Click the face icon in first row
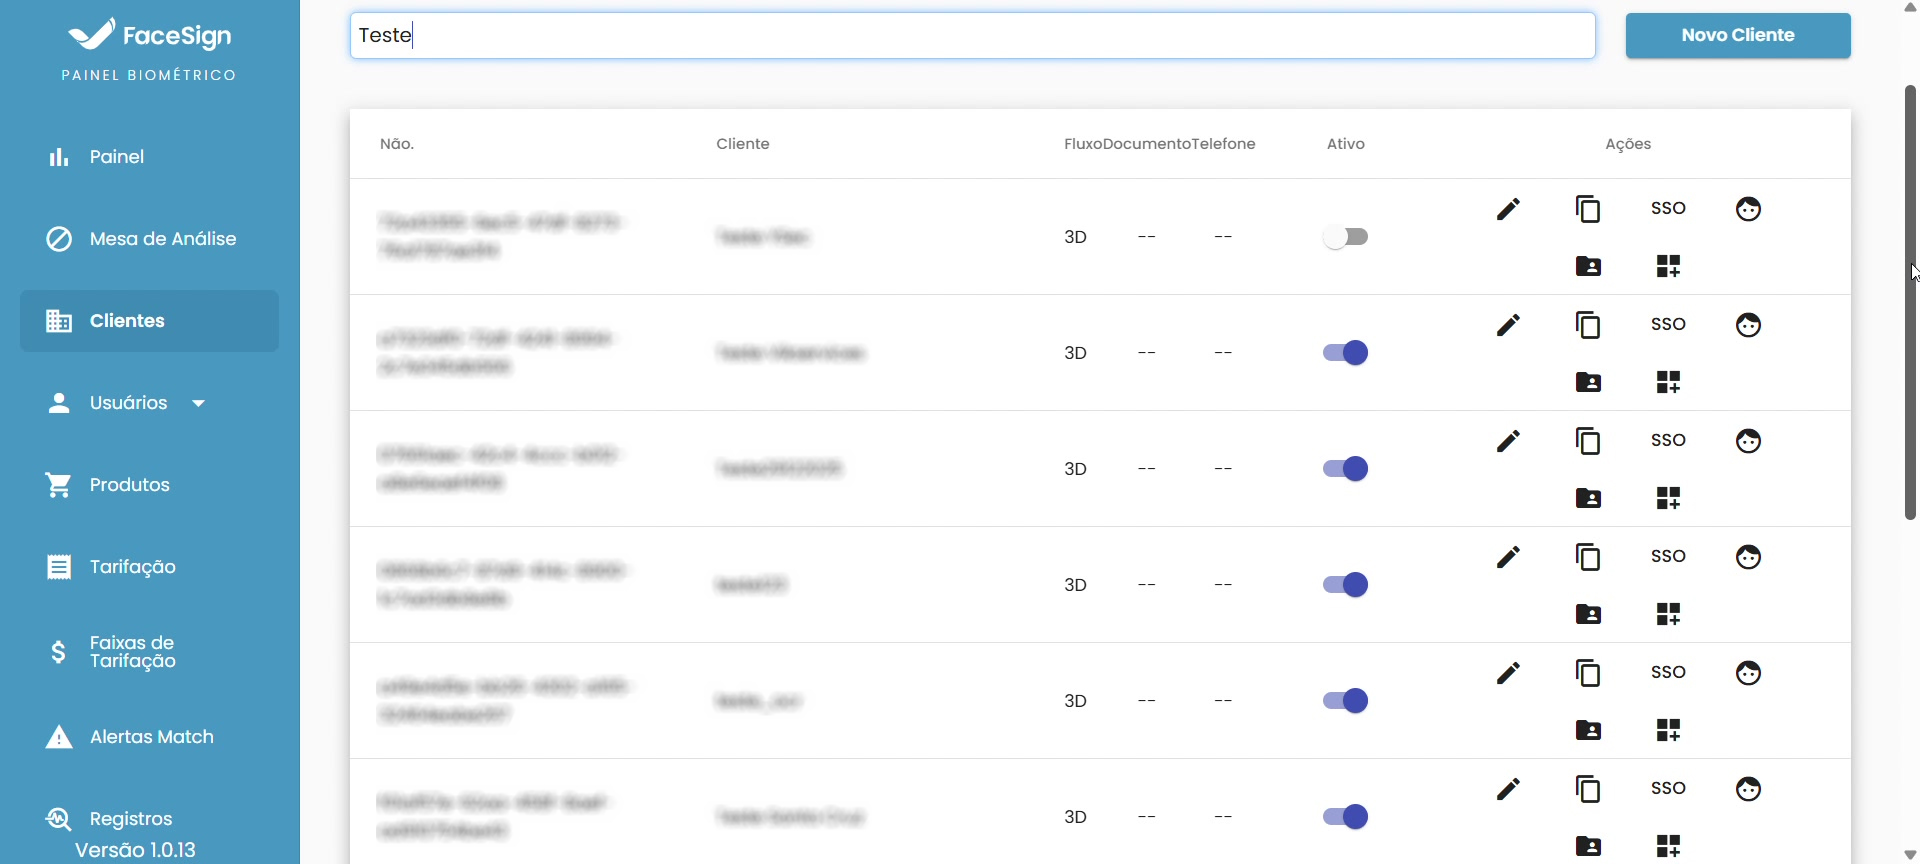Image resolution: width=1920 pixels, height=864 pixels. (x=1748, y=209)
